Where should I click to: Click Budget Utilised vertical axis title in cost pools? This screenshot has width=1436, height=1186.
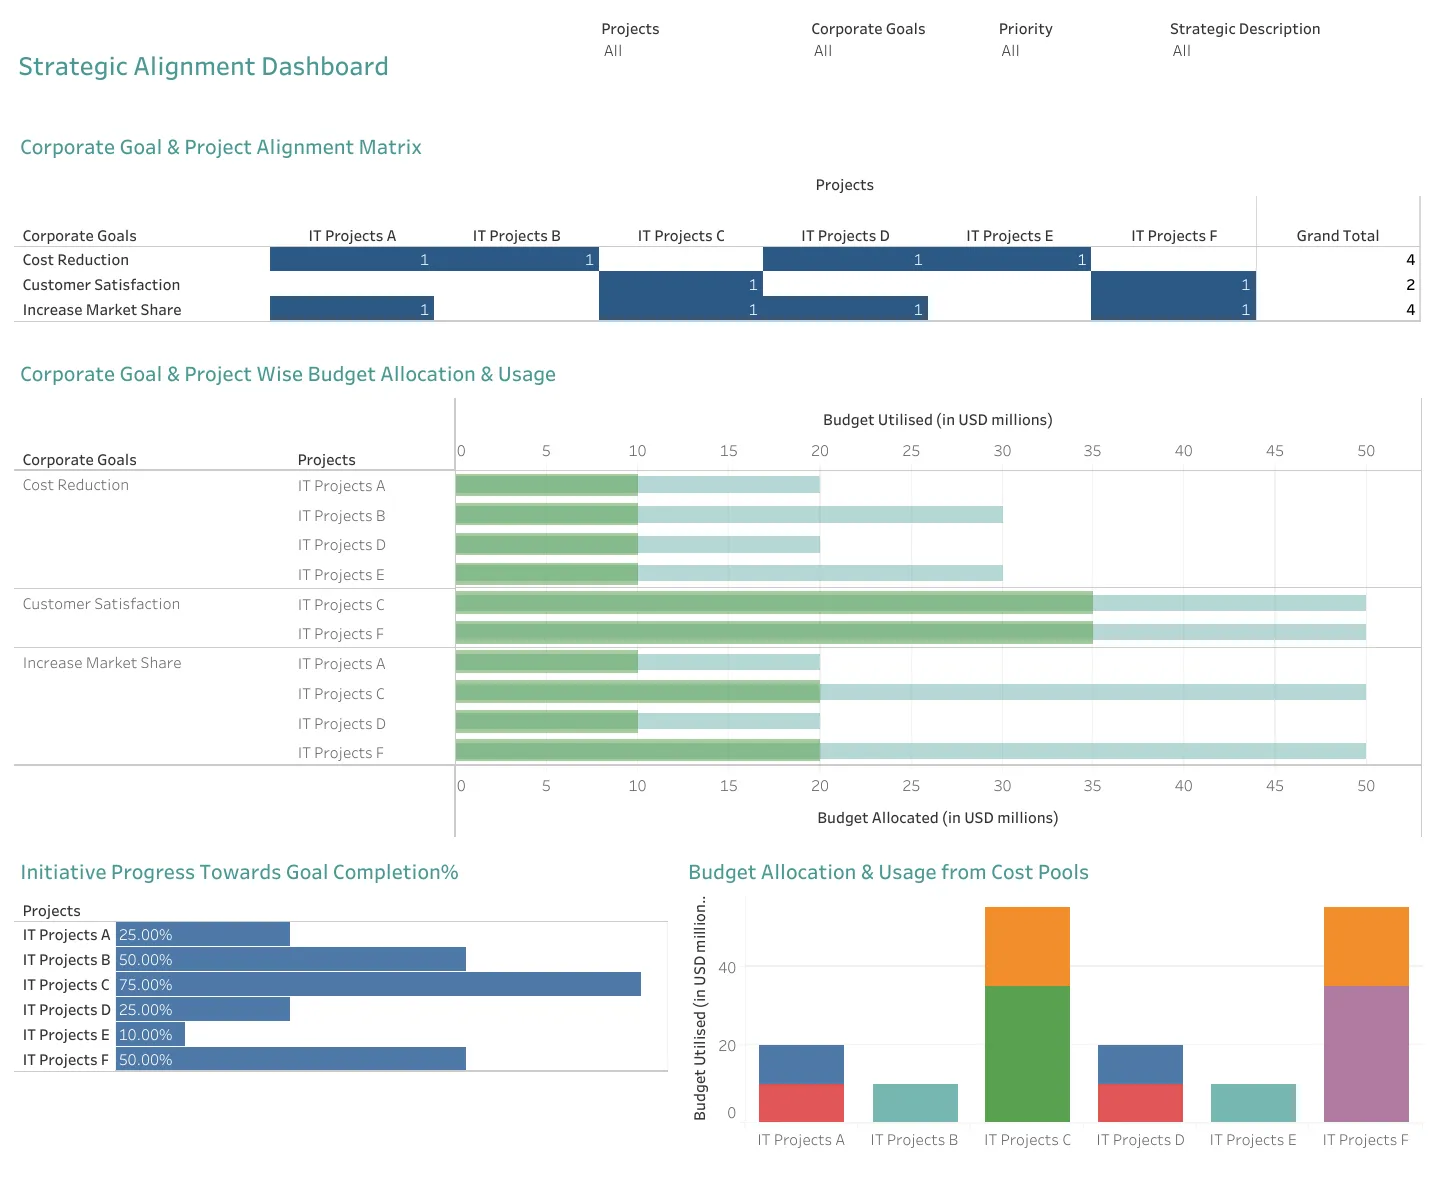[x=700, y=1007]
